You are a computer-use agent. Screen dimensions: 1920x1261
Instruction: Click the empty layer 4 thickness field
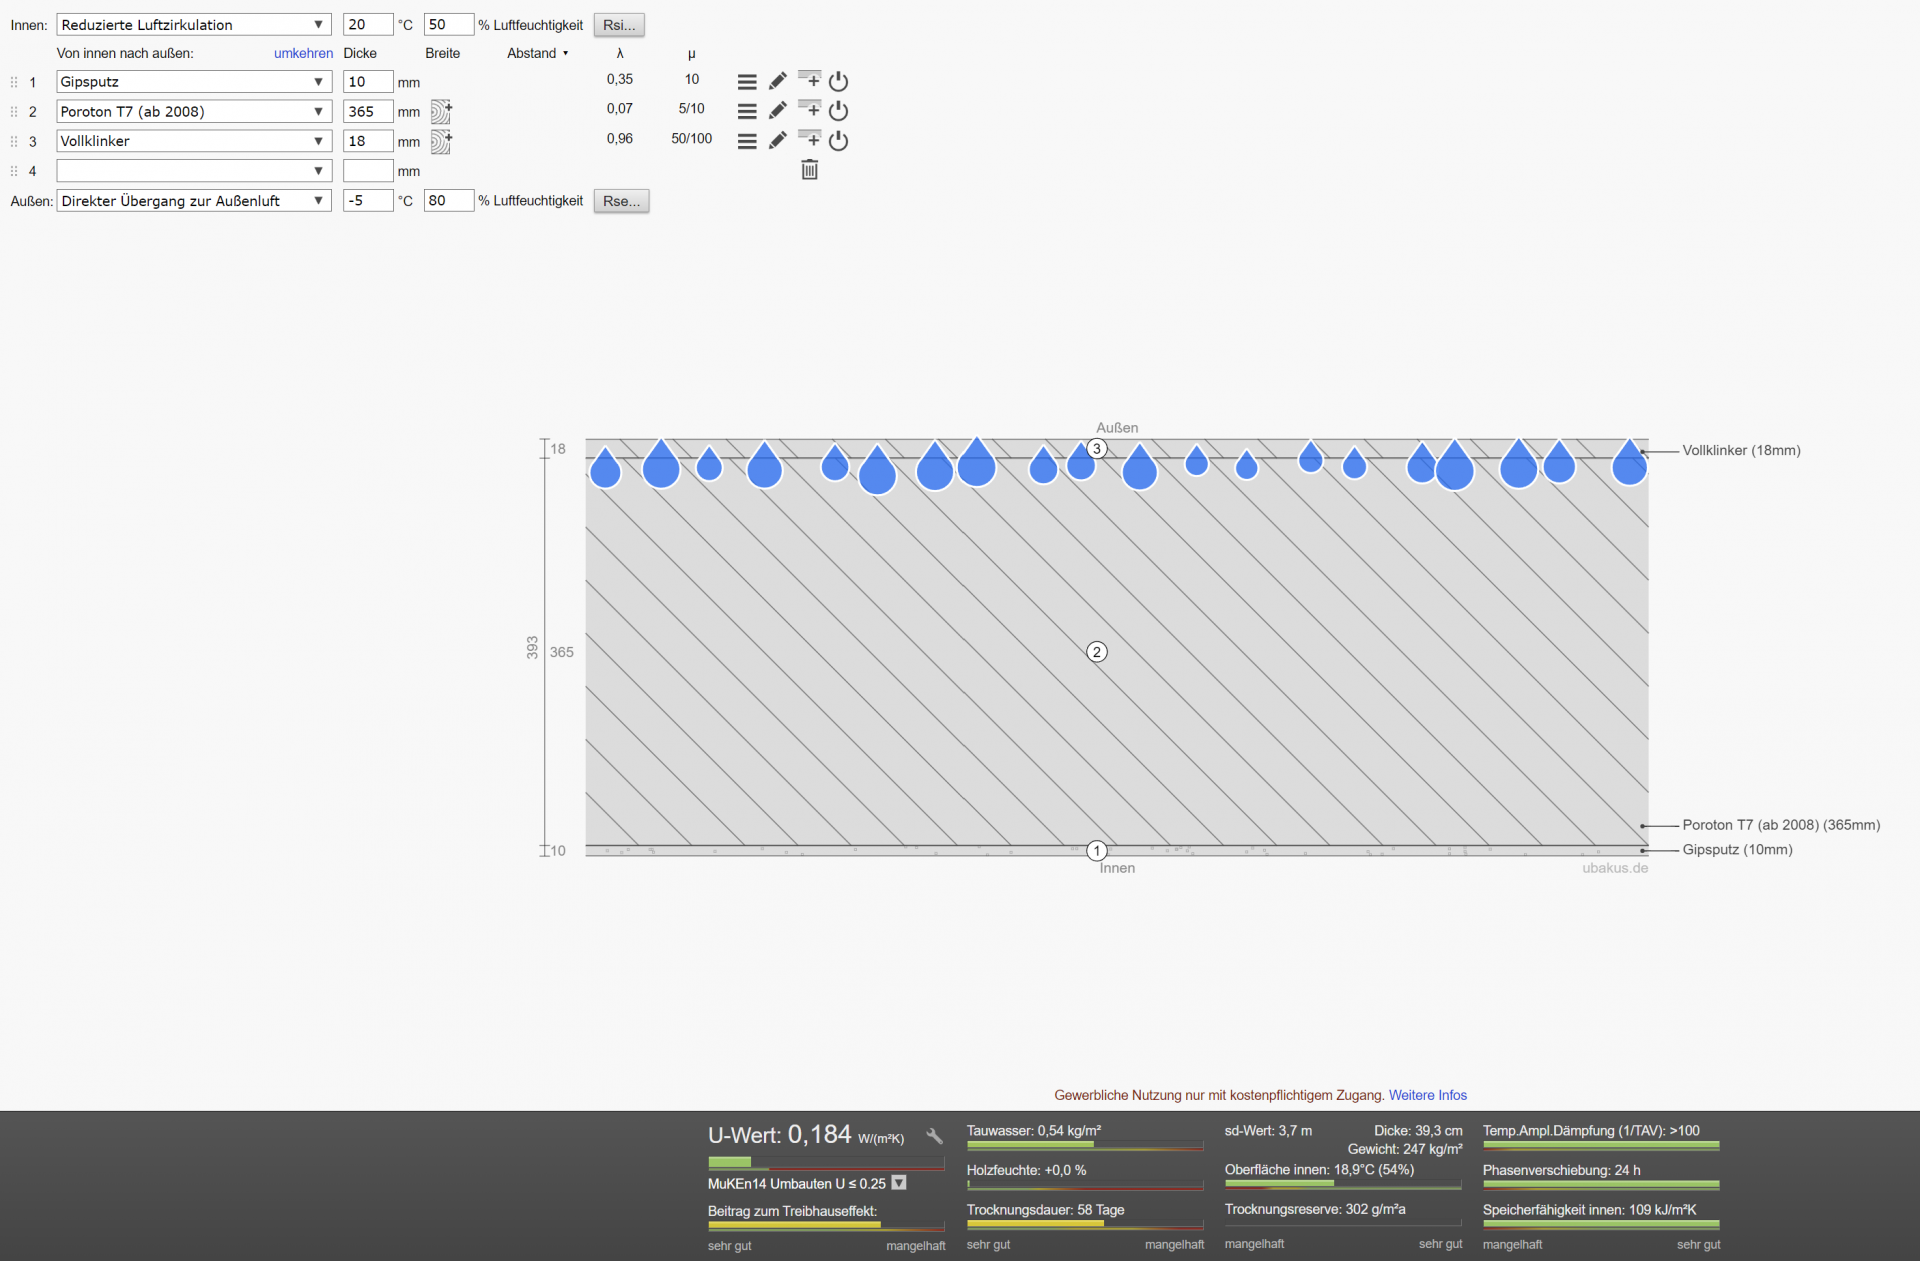click(367, 171)
